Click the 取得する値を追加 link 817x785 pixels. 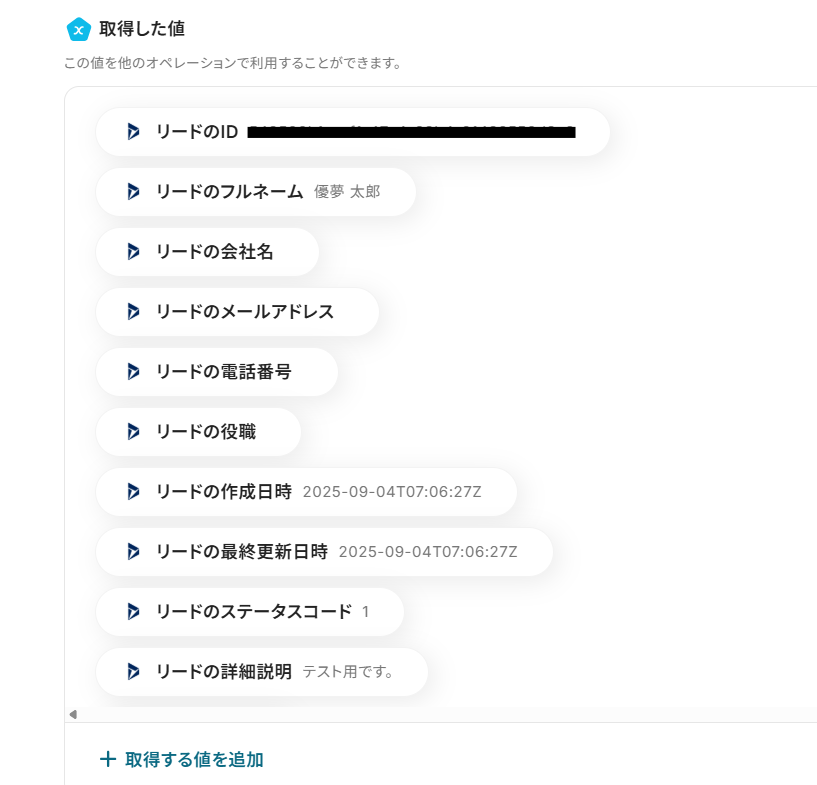pos(194,759)
